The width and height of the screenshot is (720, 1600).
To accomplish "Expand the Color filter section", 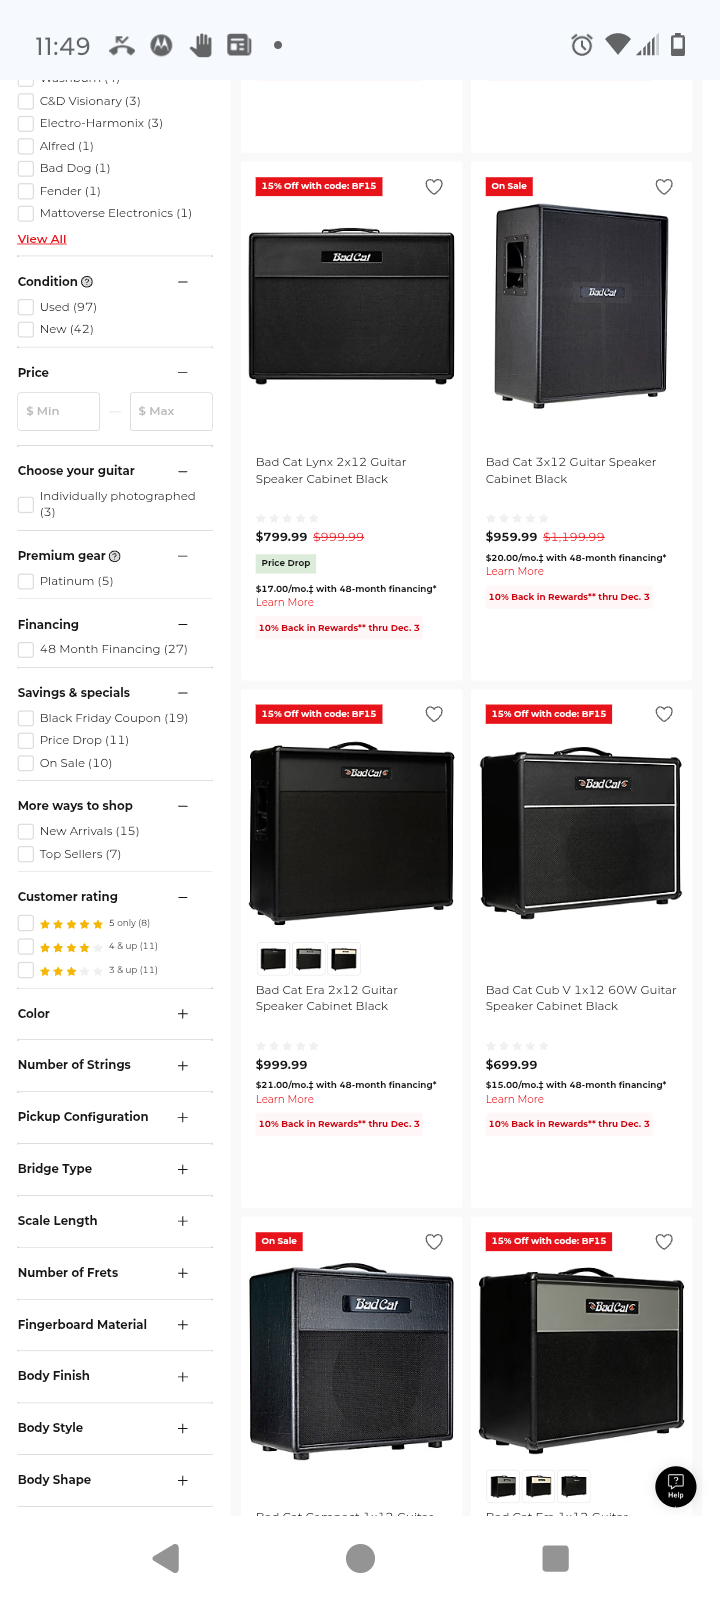I will pyautogui.click(x=183, y=1014).
